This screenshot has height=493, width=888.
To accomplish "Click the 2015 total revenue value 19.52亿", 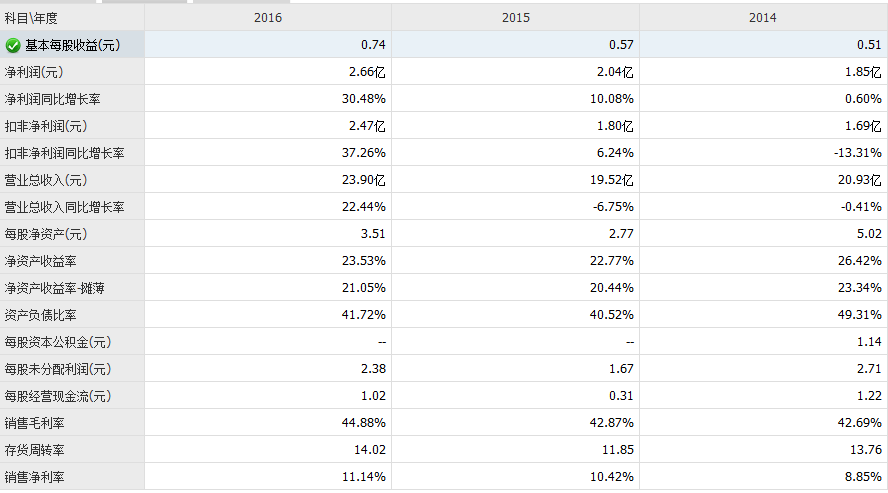I will pos(612,180).
